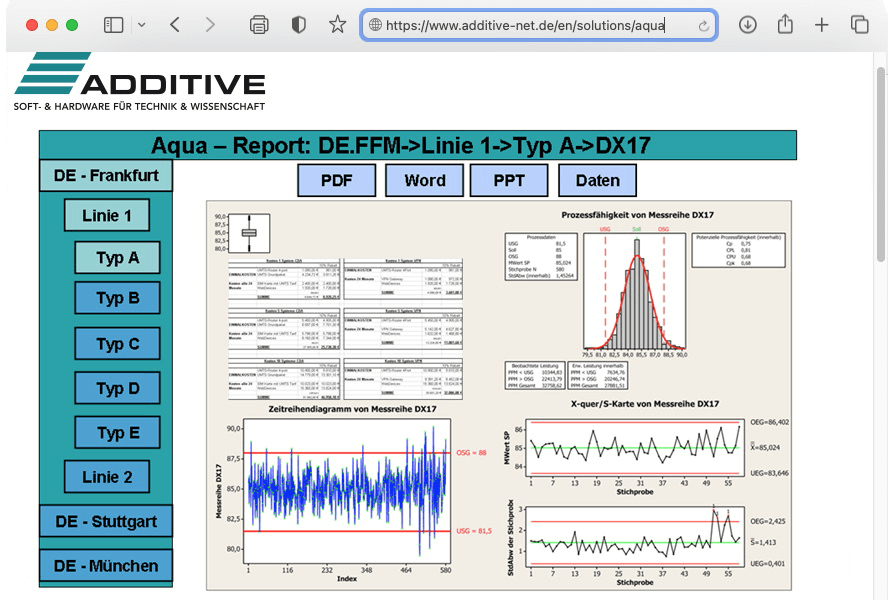Click the 'OEG=86,402' label
This screenshot has width=894, height=600.
(770, 422)
